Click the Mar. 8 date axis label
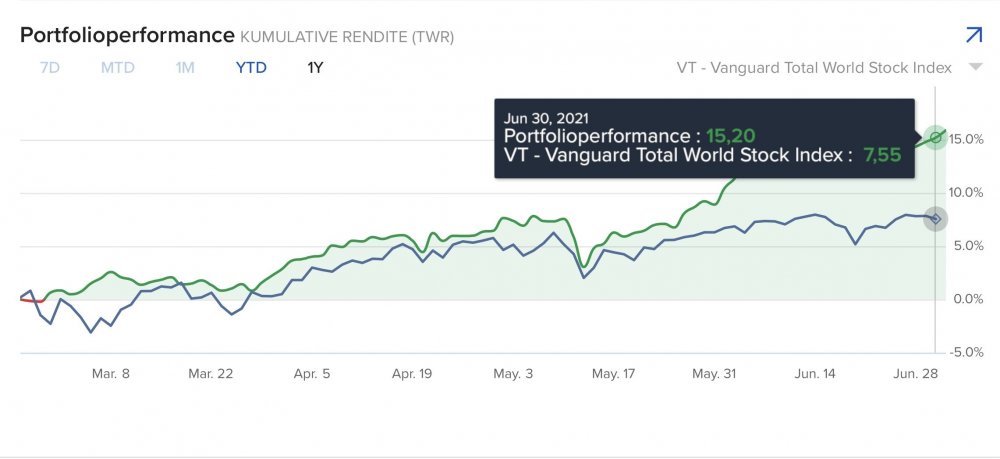Image resolution: width=1000 pixels, height=459 pixels. (x=110, y=373)
